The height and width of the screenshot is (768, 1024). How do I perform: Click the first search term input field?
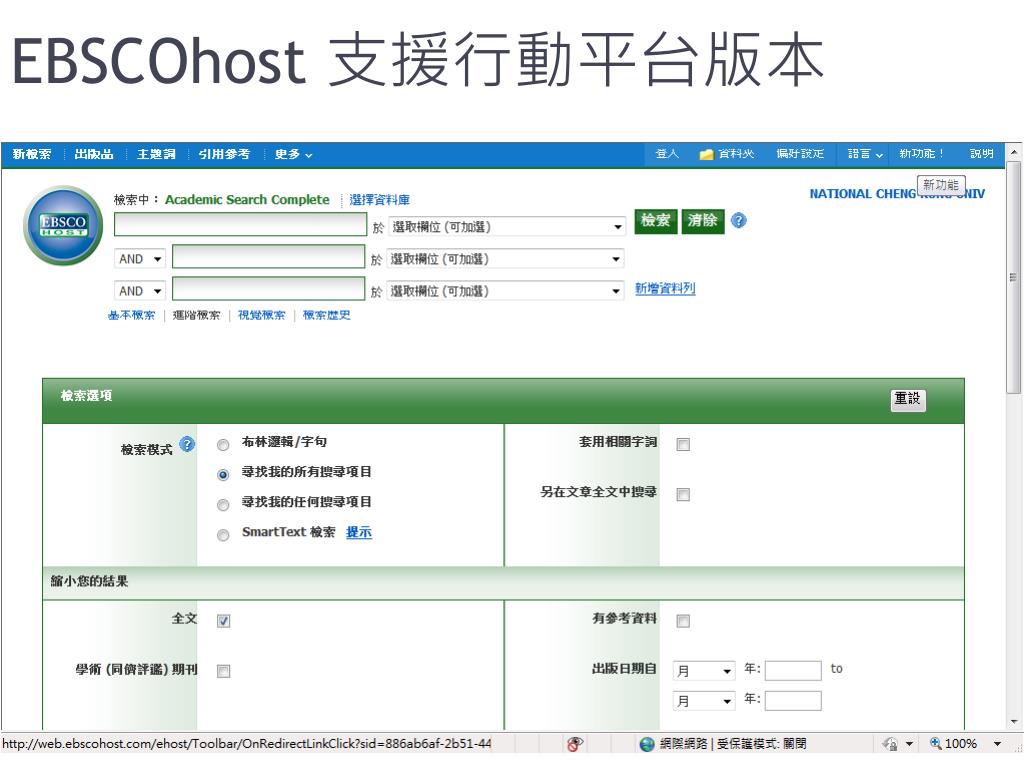(x=240, y=224)
